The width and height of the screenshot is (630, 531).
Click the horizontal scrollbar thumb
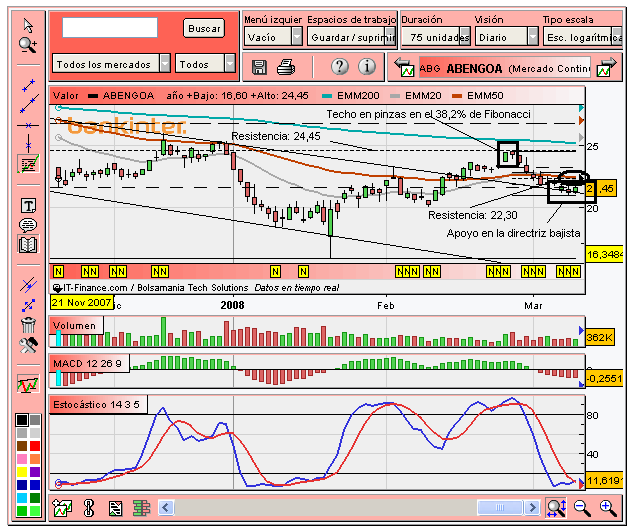click(x=499, y=508)
